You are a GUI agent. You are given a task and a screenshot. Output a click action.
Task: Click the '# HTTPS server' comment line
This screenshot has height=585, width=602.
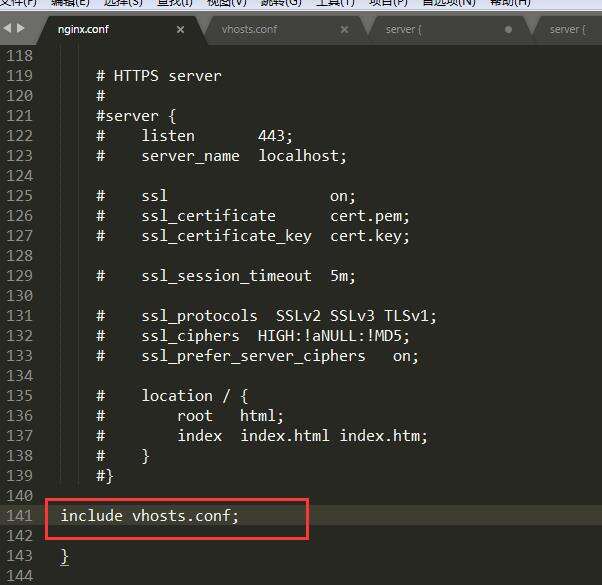tap(158, 75)
